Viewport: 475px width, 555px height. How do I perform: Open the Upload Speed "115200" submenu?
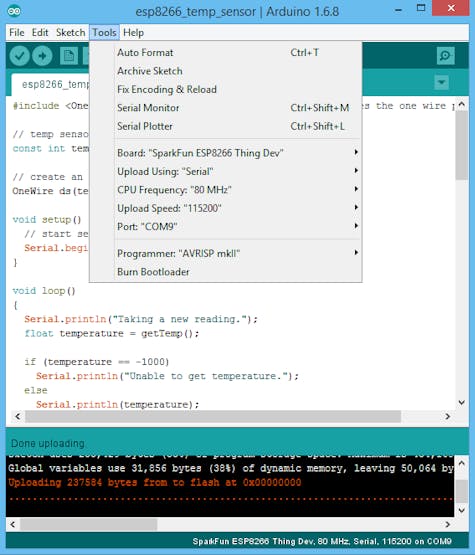(x=225, y=208)
